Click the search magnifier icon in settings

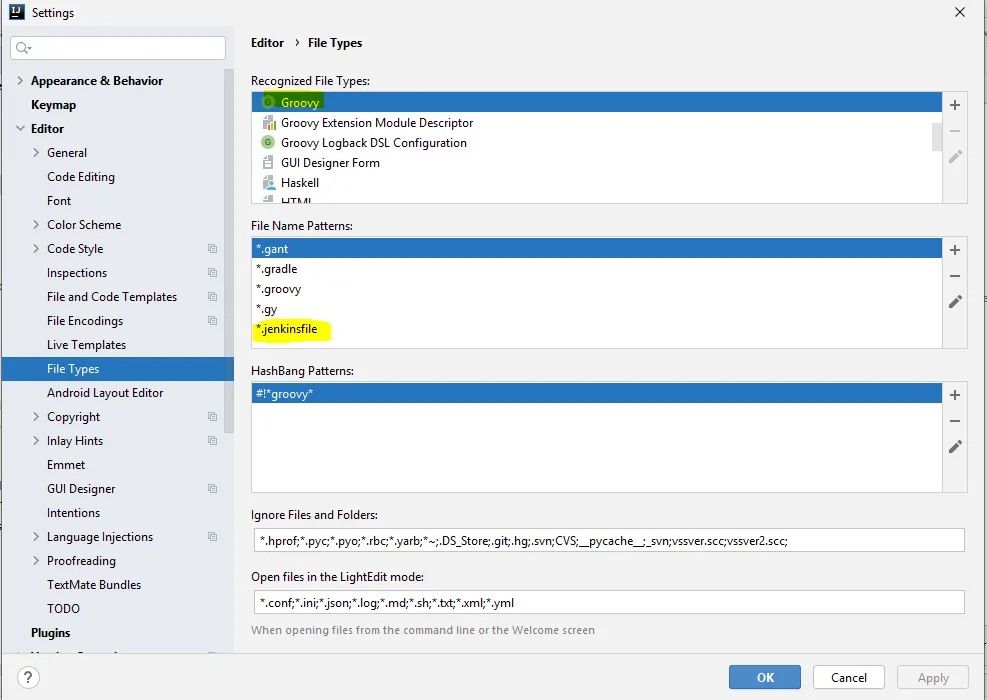(x=23, y=48)
